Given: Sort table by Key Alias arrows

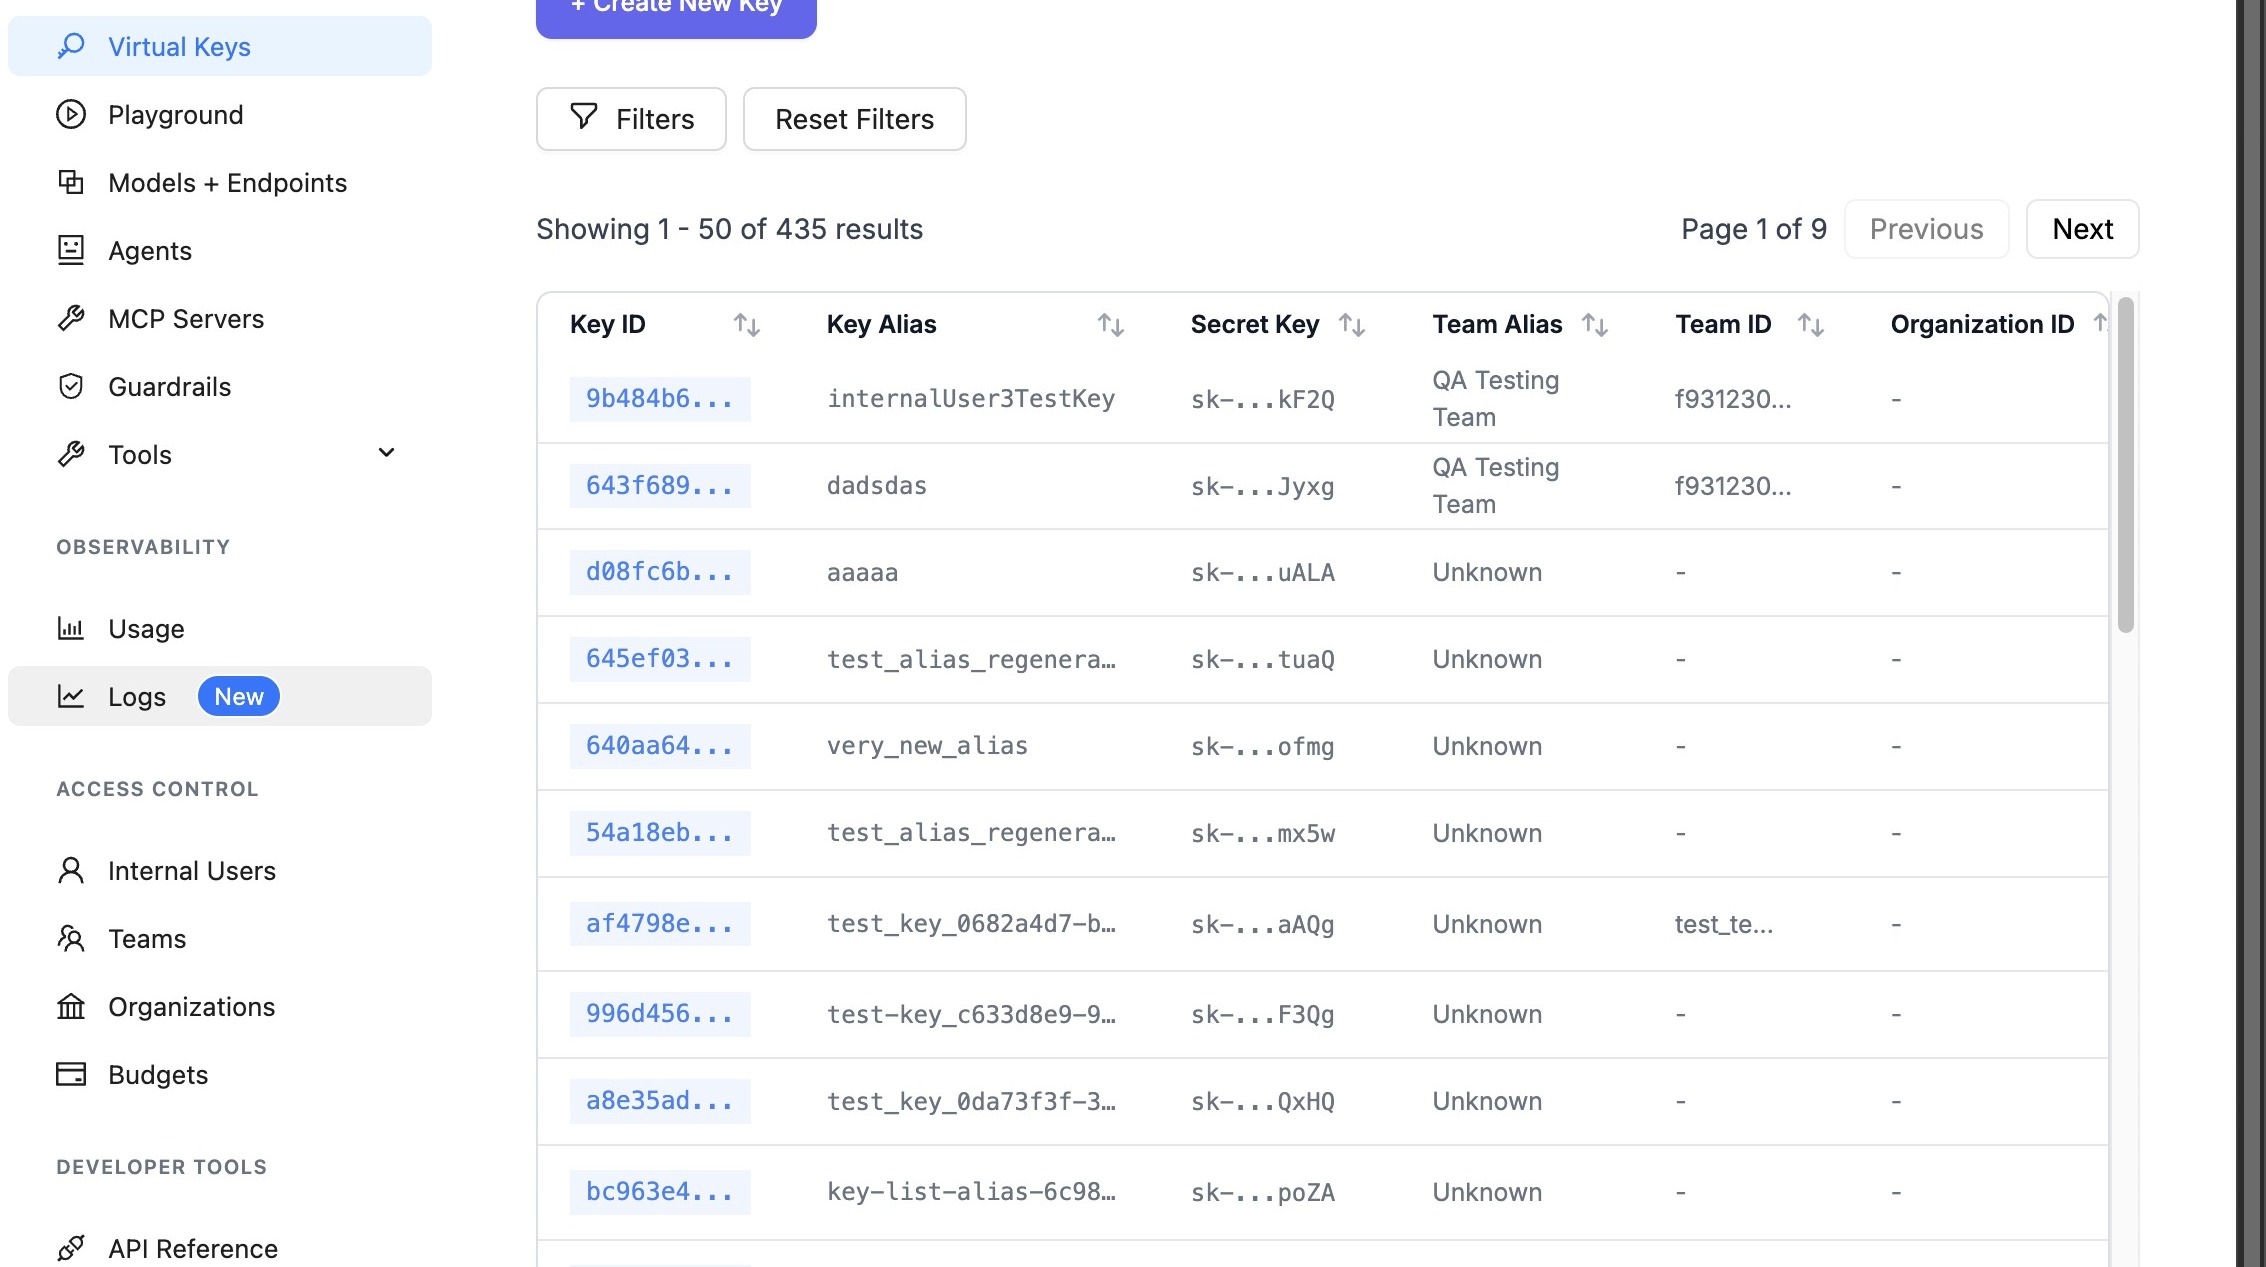Looking at the screenshot, I should [x=1110, y=325].
